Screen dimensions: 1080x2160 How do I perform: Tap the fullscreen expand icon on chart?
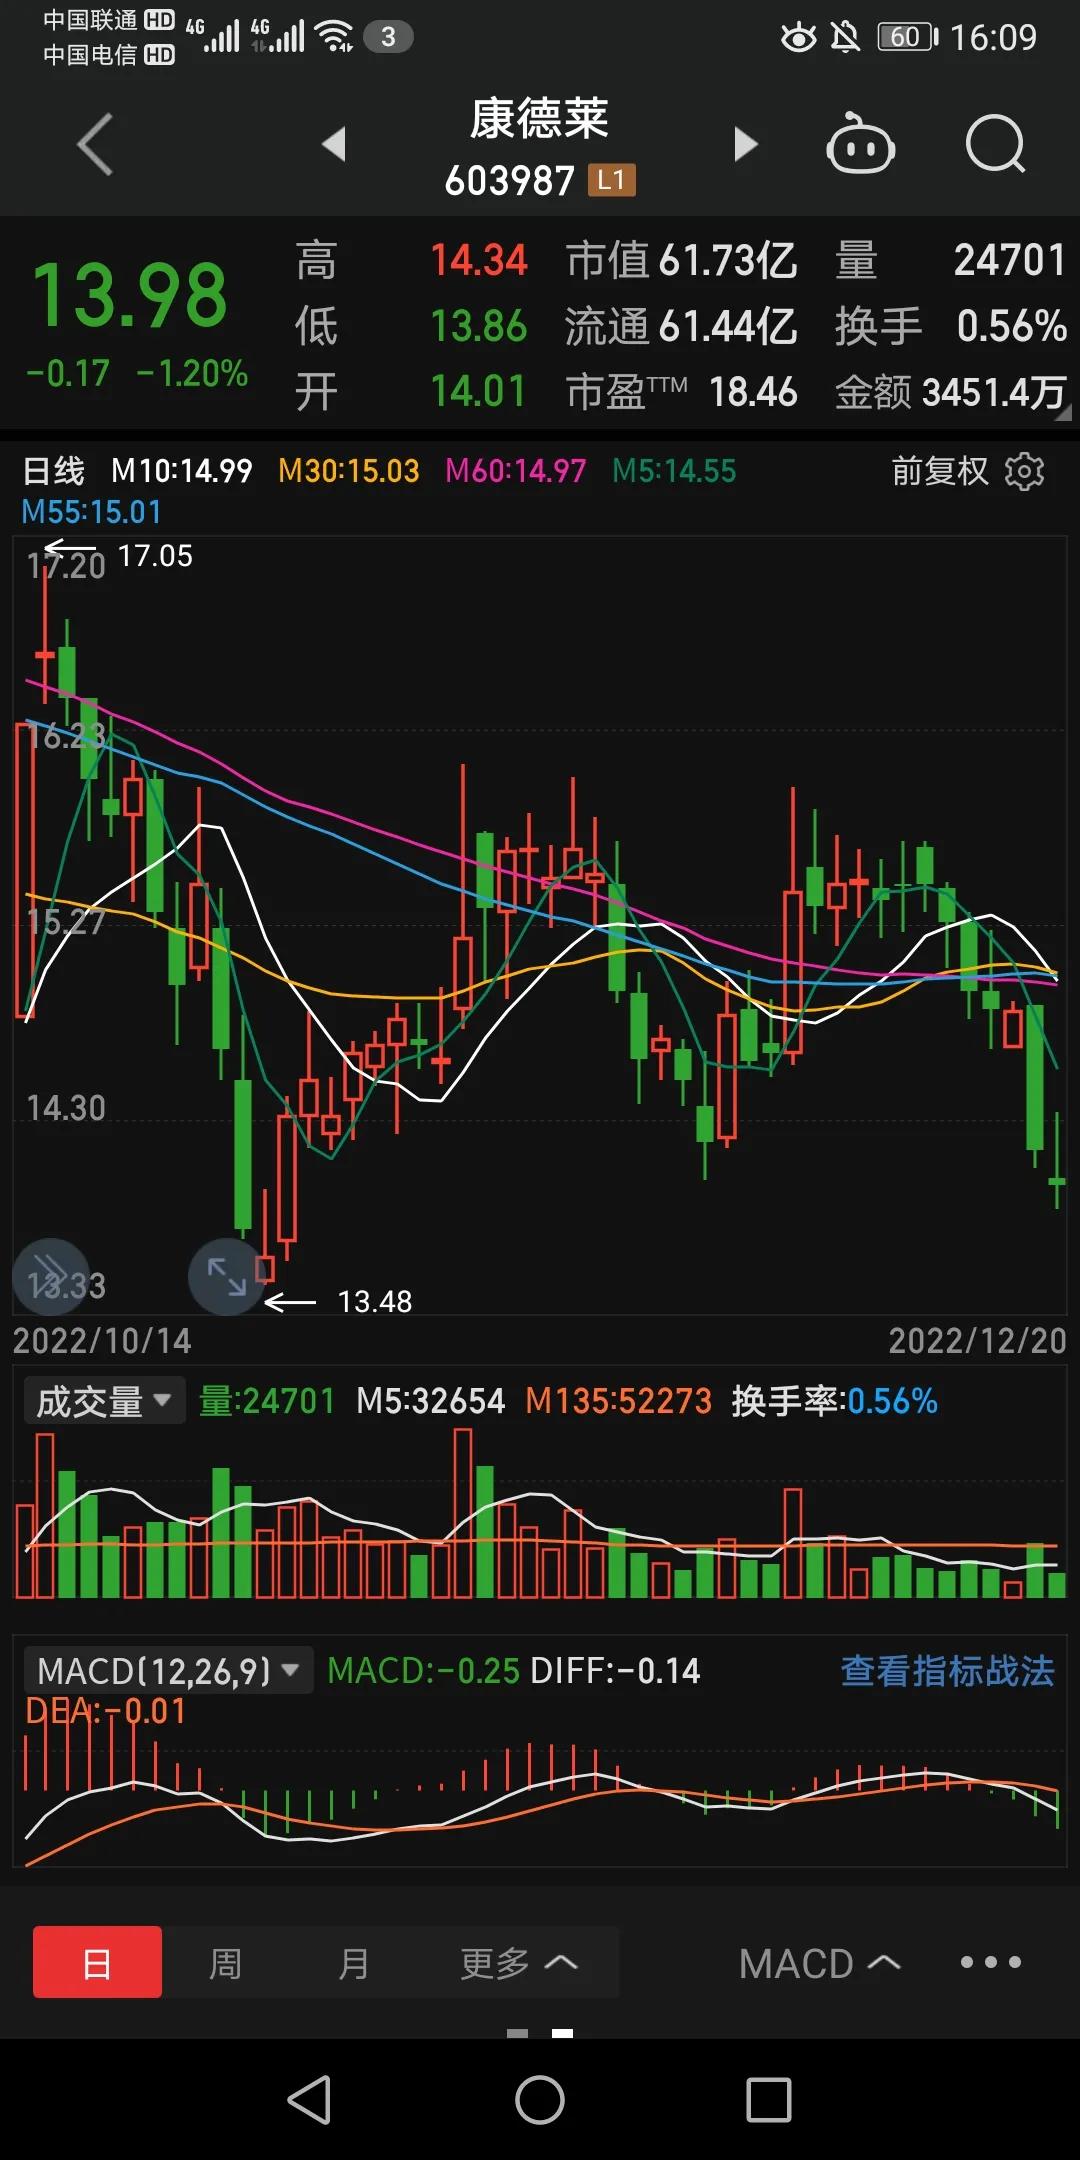coord(227,1277)
